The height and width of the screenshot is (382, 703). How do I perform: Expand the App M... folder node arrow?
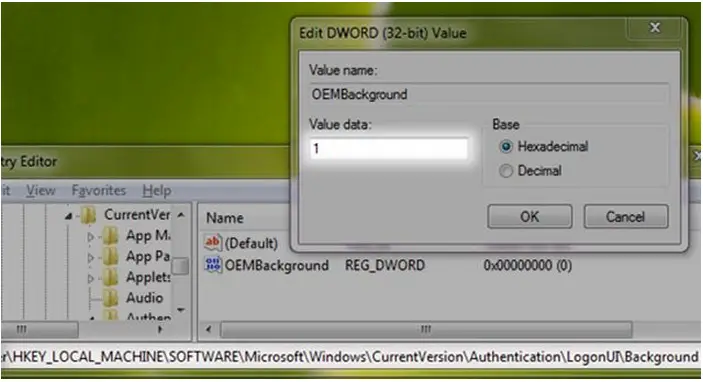(91, 236)
